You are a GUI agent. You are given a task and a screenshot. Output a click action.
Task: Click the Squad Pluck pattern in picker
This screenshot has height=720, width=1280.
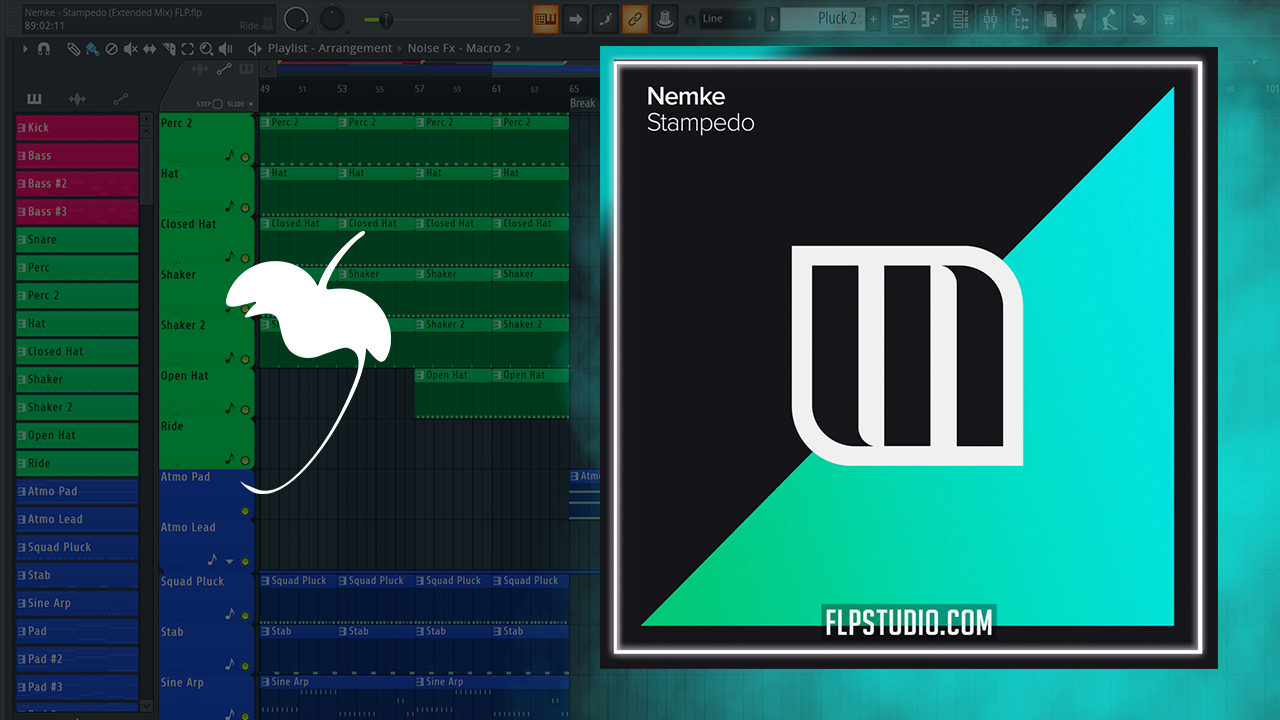pos(77,548)
